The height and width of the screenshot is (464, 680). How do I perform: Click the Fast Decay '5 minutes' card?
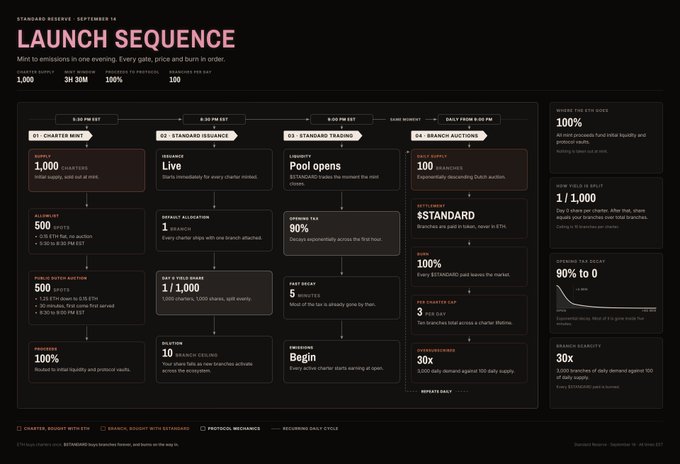[342, 297]
